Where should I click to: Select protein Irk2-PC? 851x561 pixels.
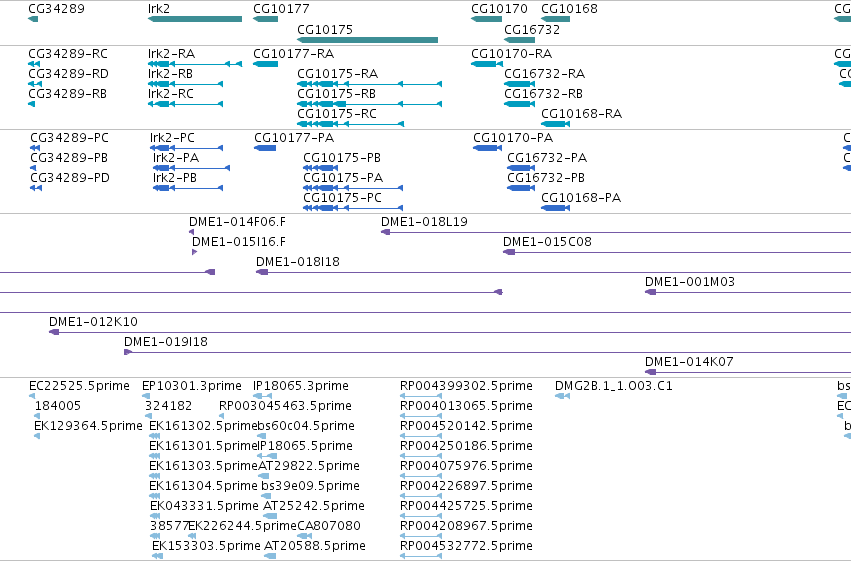[x=172, y=138]
